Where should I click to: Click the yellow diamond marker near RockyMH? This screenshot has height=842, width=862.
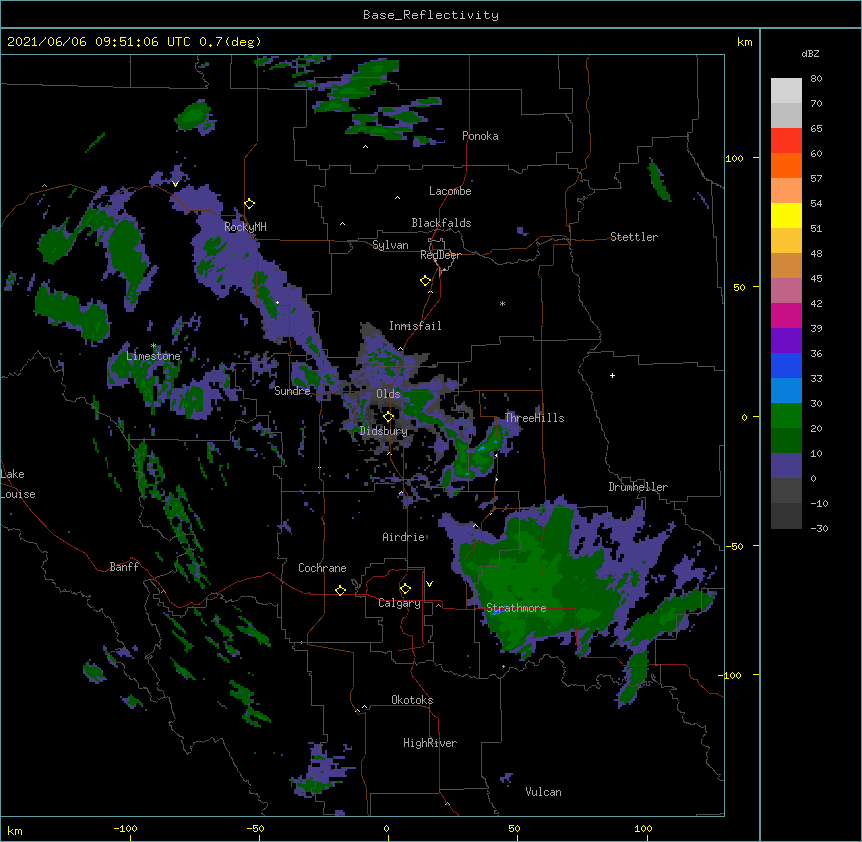coord(250,204)
